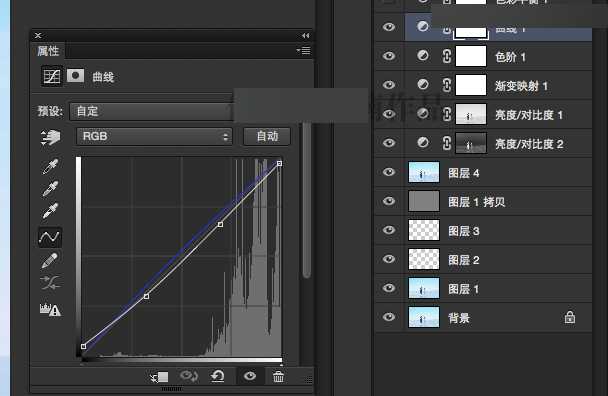
Task: Click the 自动 auto button
Action: click(x=267, y=136)
